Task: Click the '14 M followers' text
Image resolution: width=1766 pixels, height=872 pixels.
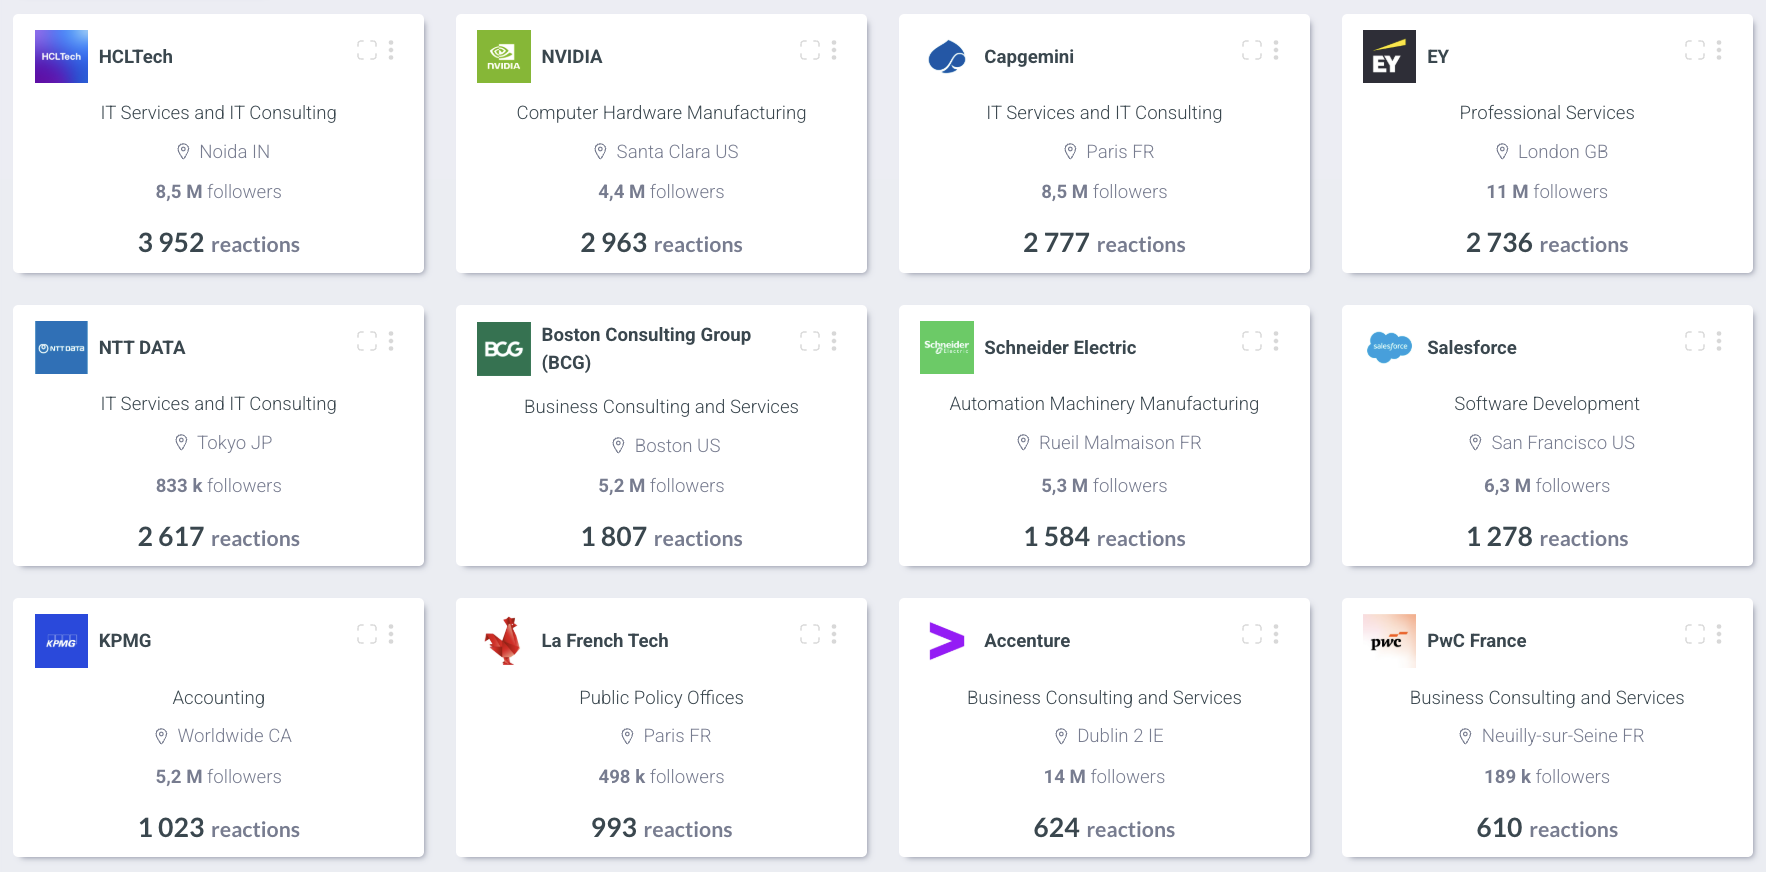Action: [x=1104, y=777]
